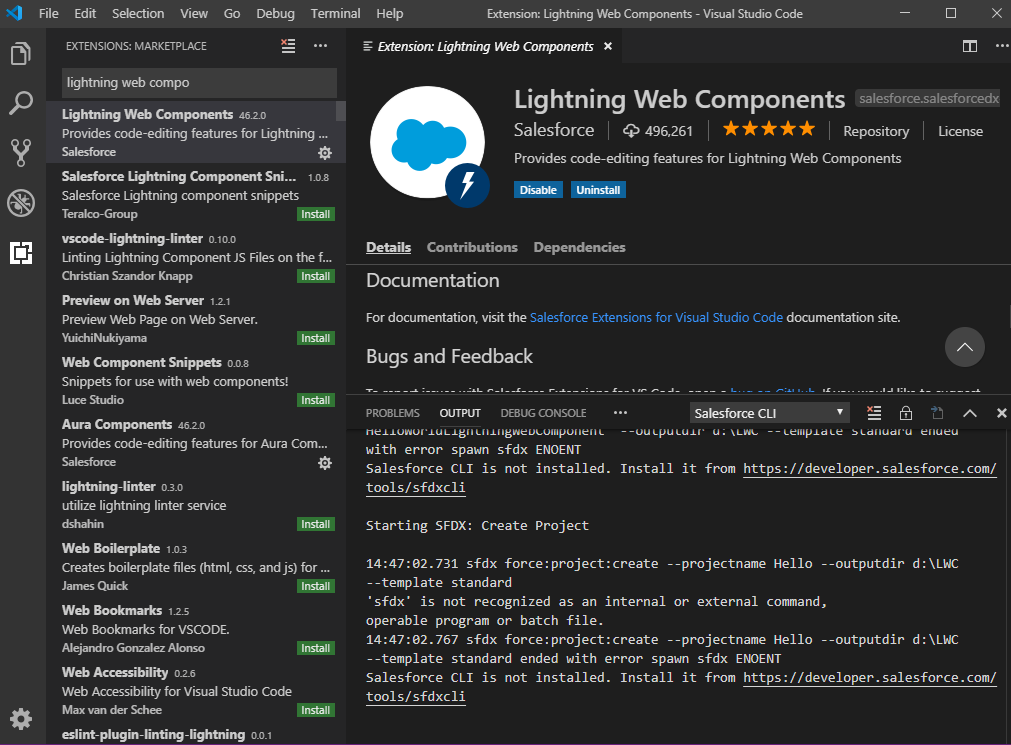Image resolution: width=1011 pixels, height=745 pixels.
Task: Click the five-star rating of extension
Action: click(x=768, y=130)
